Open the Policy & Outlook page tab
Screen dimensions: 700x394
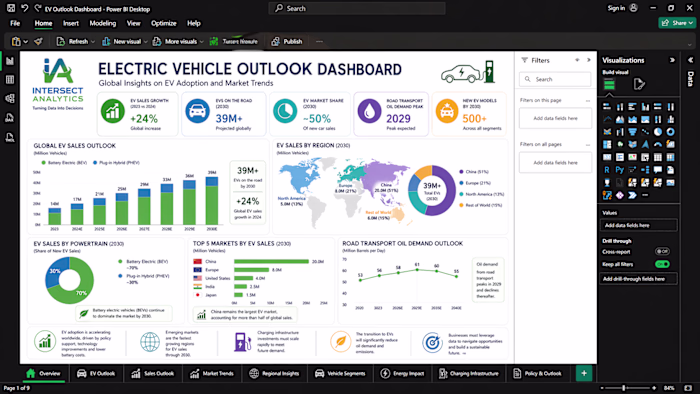(538, 373)
